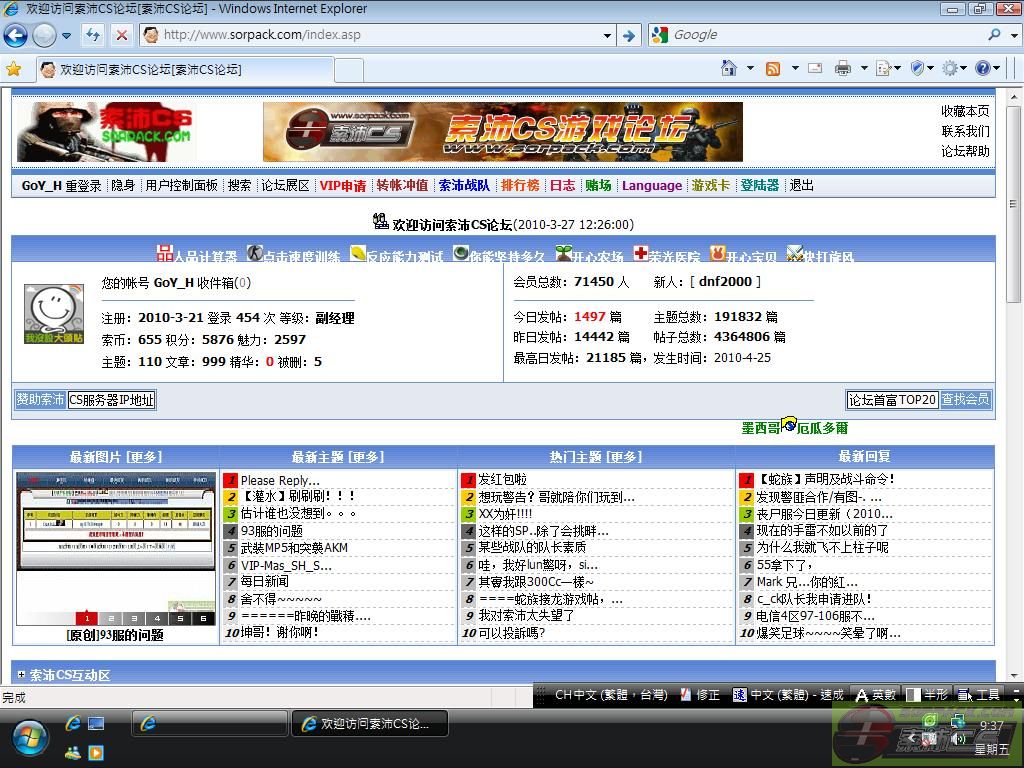Select the 排行榜 navigation item
This screenshot has width=1024, height=768.
520,185
